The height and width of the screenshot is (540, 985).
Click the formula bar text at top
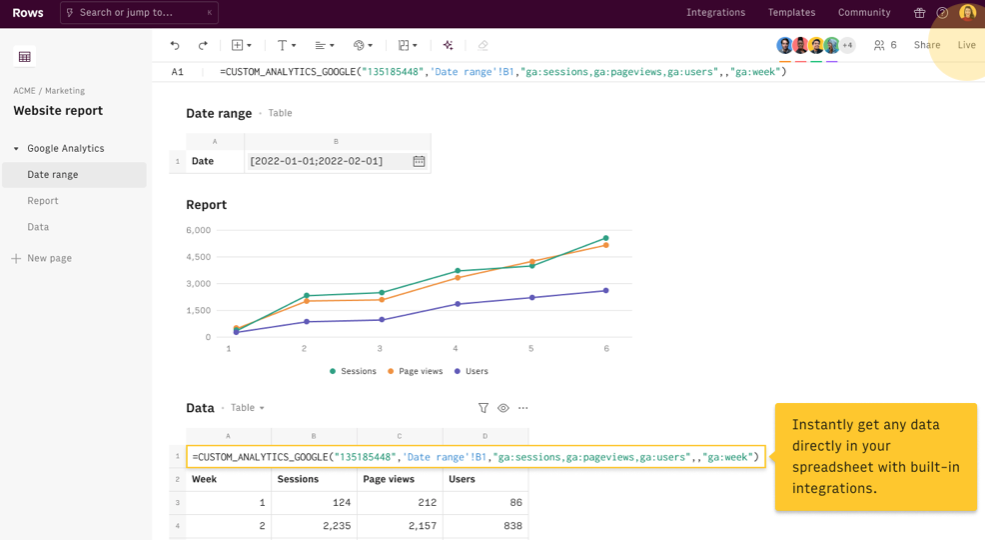(503, 72)
